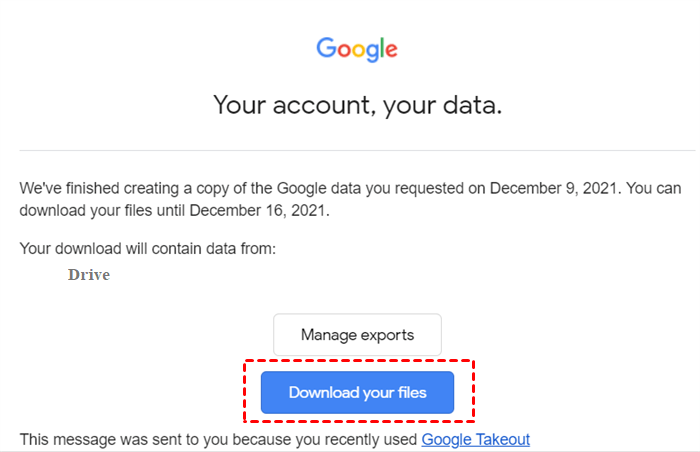Click "Your download will contain data from:" text
Viewport: 700px width, 452px height.
[147, 248]
